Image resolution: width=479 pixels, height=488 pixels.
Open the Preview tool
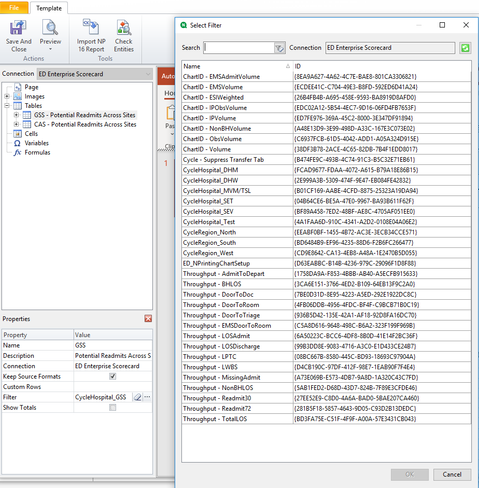click(x=50, y=28)
